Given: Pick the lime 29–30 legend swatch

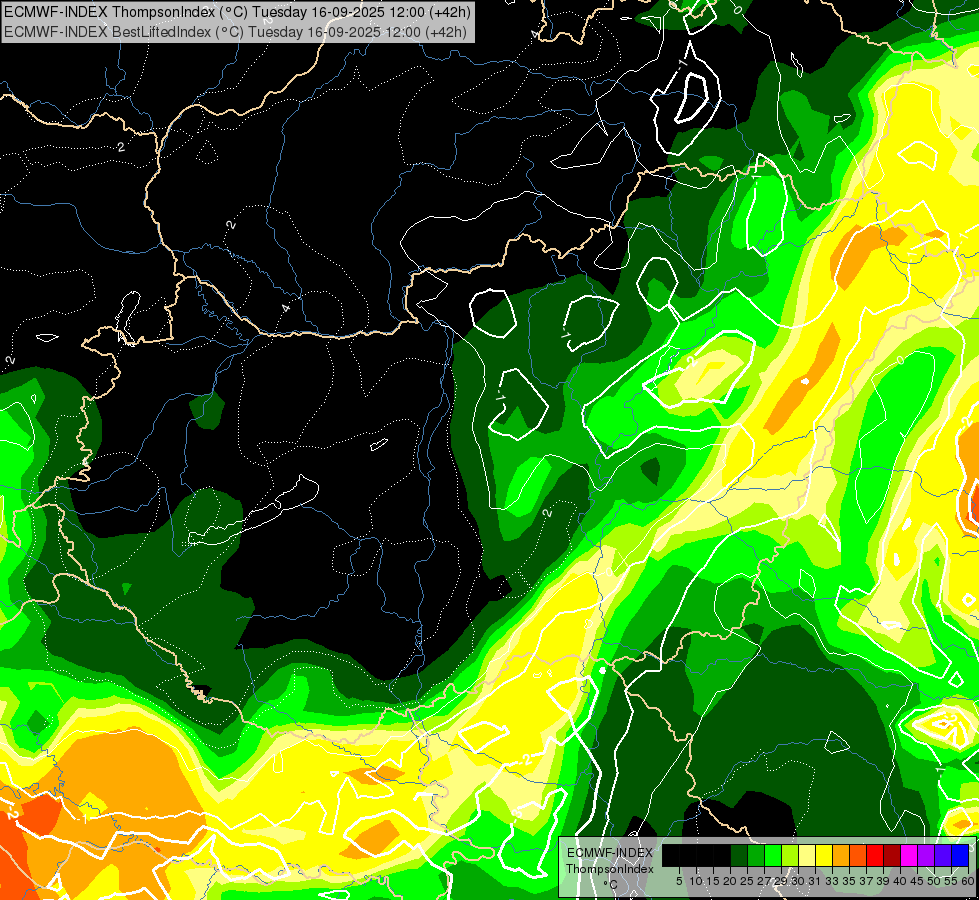Looking at the screenshot, I should [790, 856].
